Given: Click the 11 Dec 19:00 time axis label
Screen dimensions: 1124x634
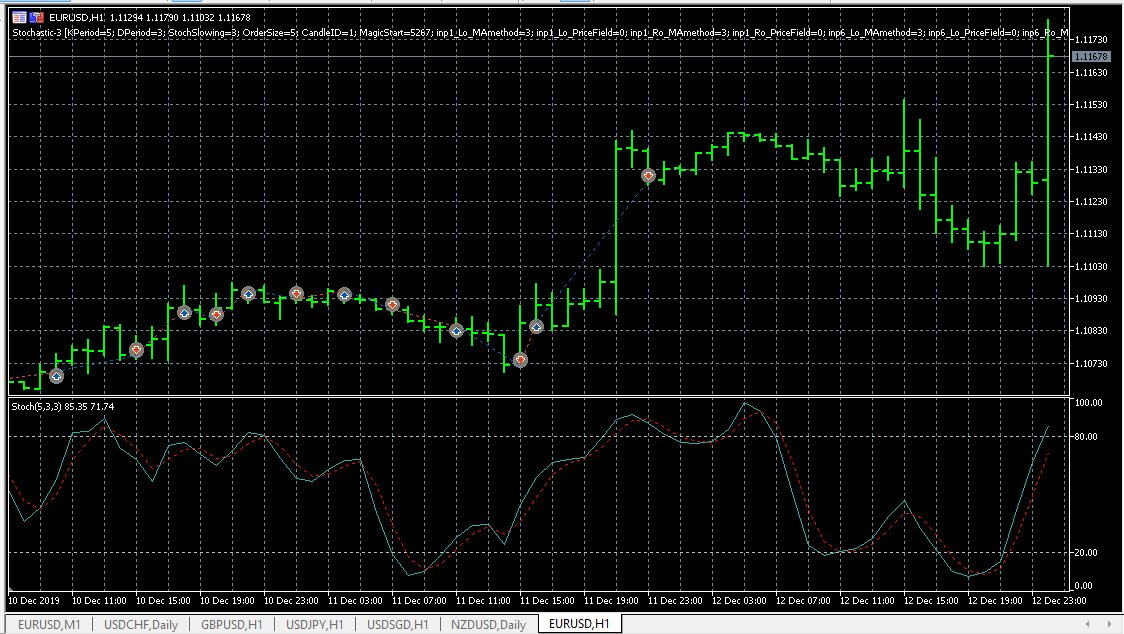Looking at the screenshot, I should tap(611, 600).
